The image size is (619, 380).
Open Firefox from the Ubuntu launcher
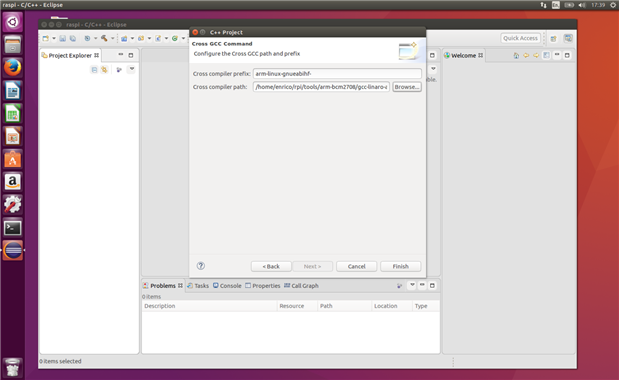pos(13,67)
